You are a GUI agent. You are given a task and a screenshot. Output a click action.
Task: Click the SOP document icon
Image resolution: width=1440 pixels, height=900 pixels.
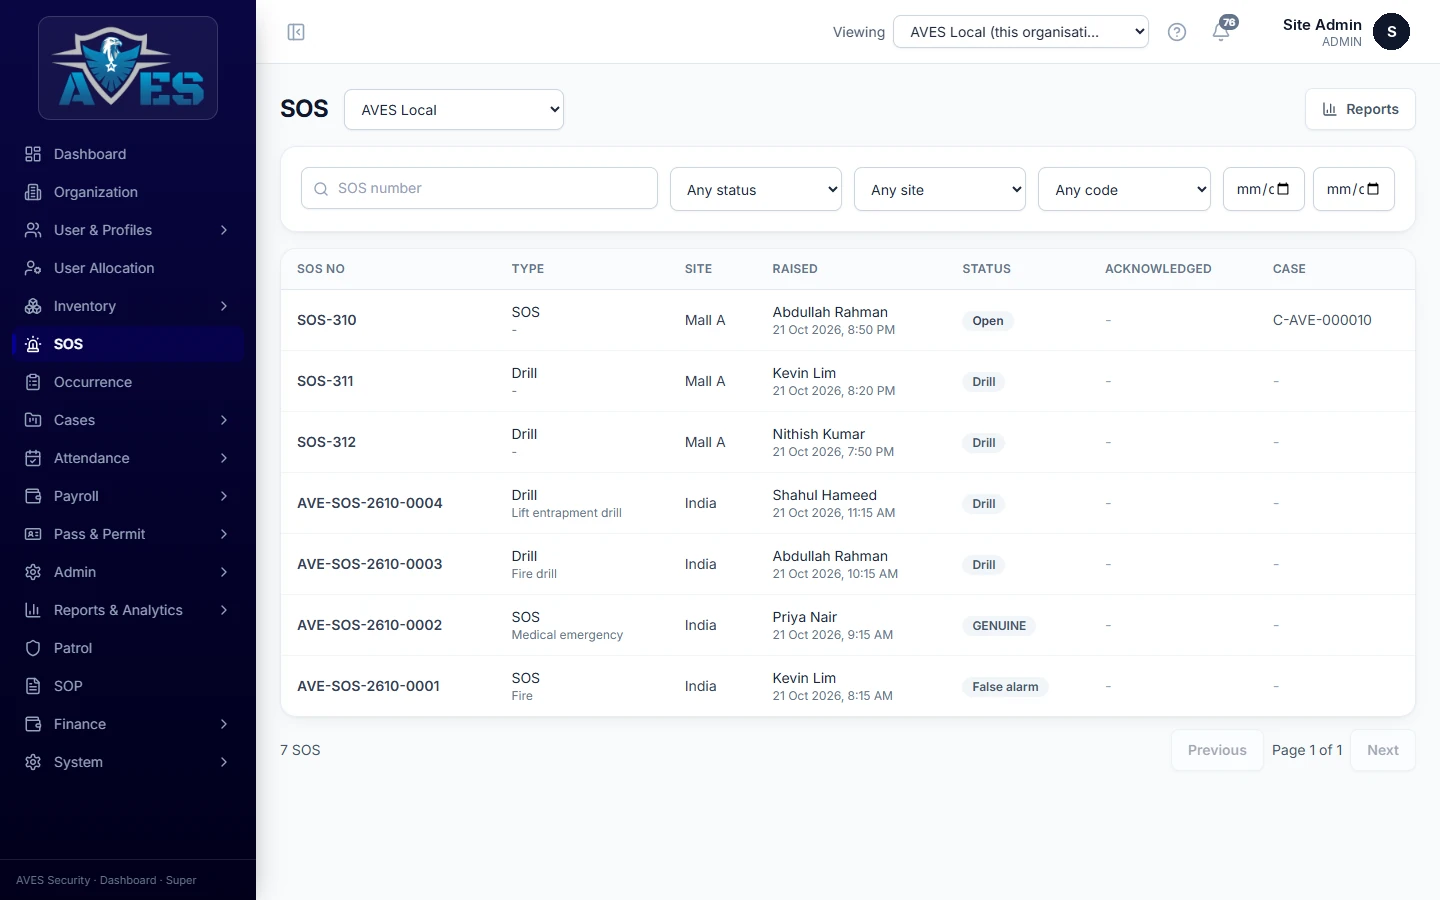[x=33, y=686]
